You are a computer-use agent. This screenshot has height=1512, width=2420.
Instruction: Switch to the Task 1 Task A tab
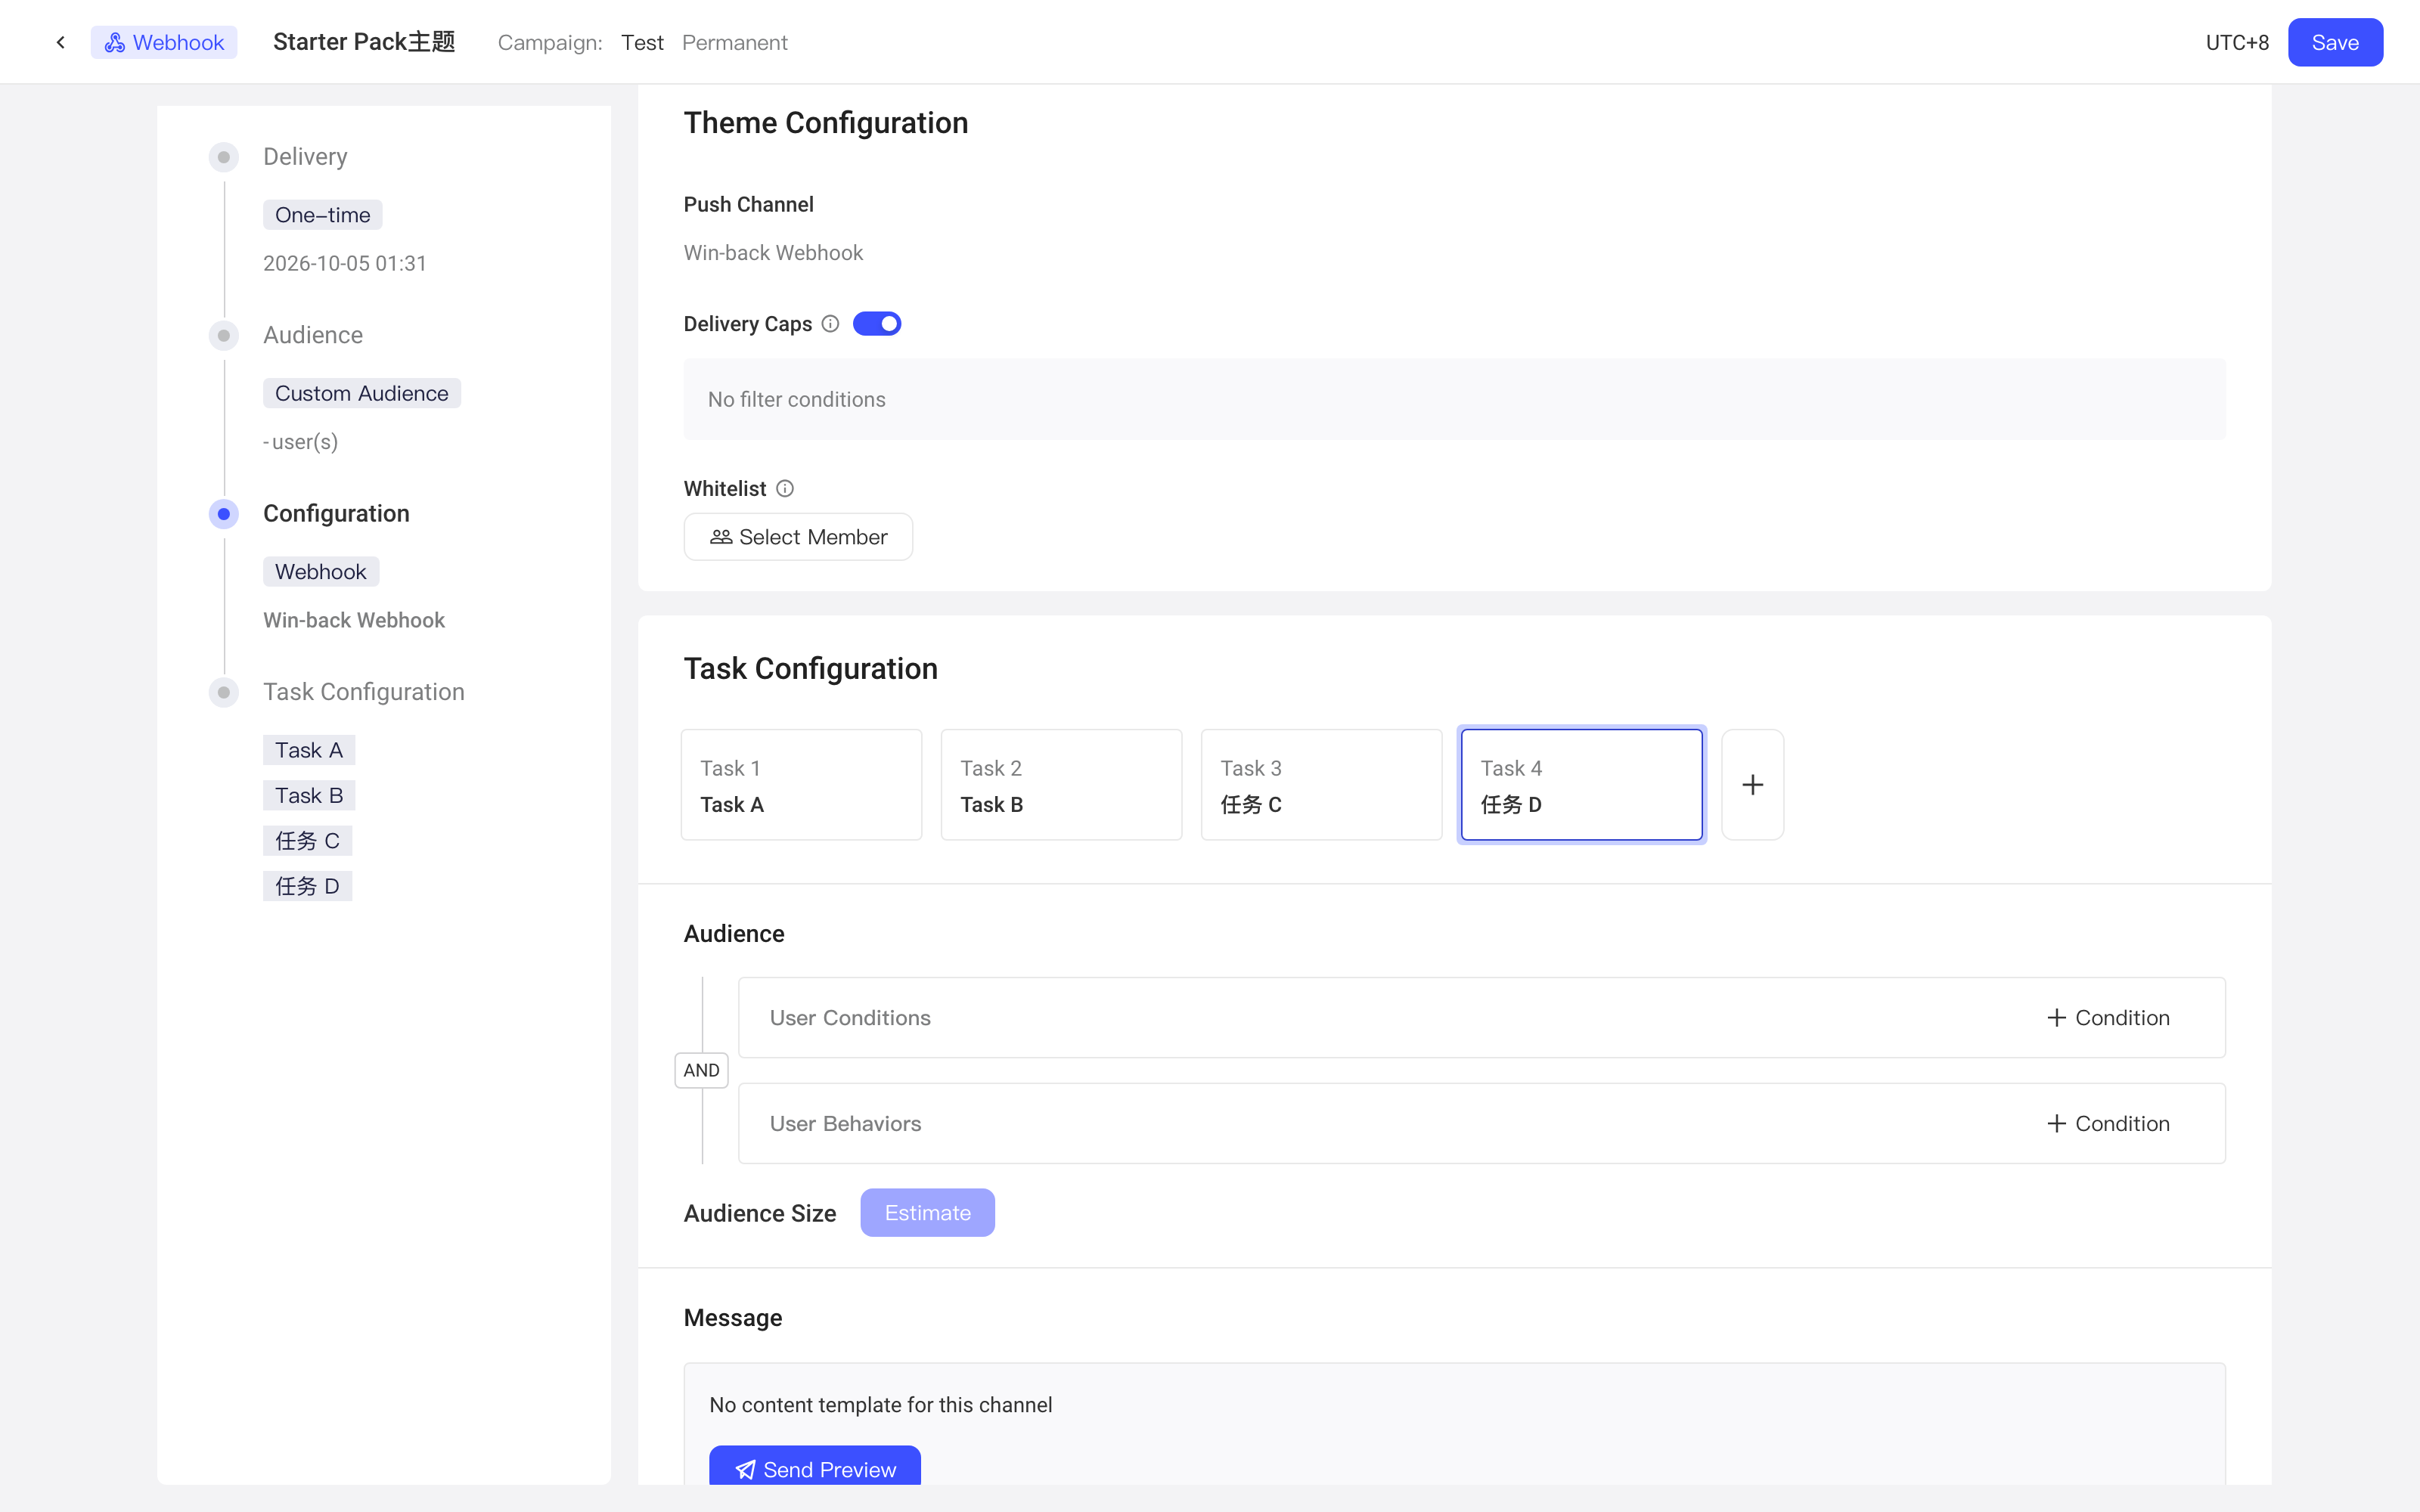tap(801, 785)
